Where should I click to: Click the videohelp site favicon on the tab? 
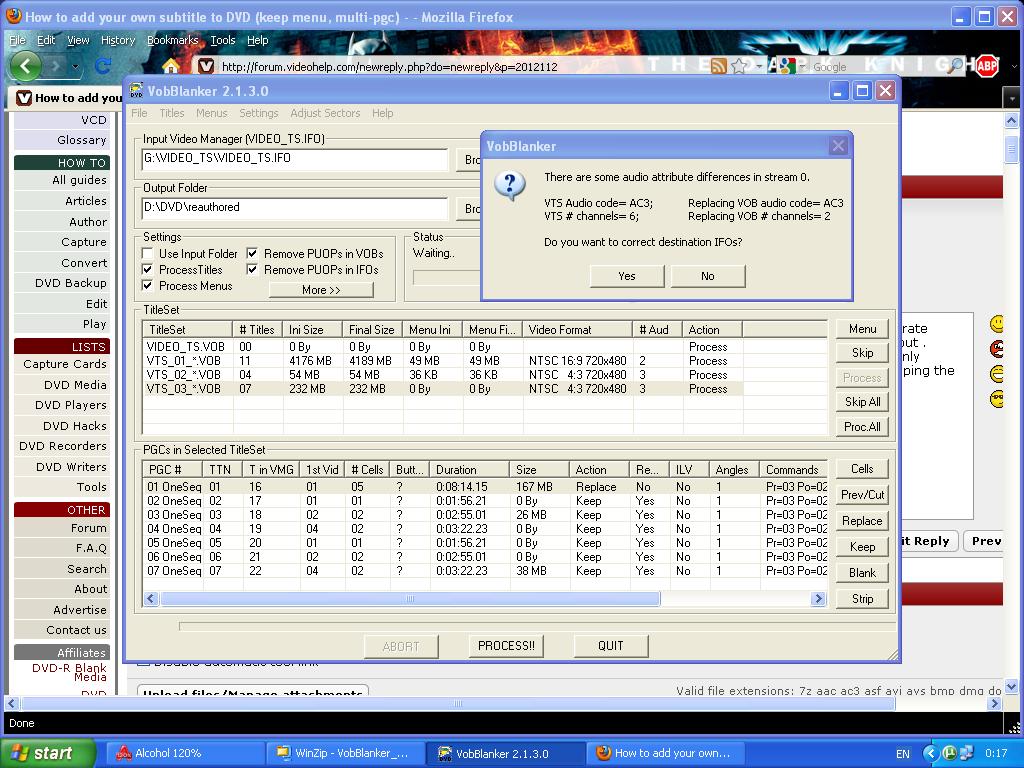pyautogui.click(x=24, y=98)
